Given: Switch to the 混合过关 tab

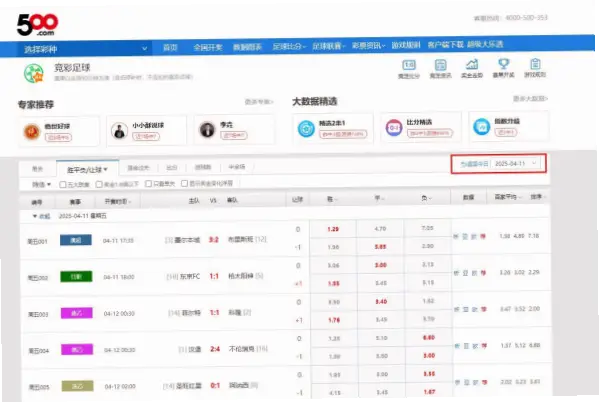Looking at the screenshot, I should pos(138,168).
